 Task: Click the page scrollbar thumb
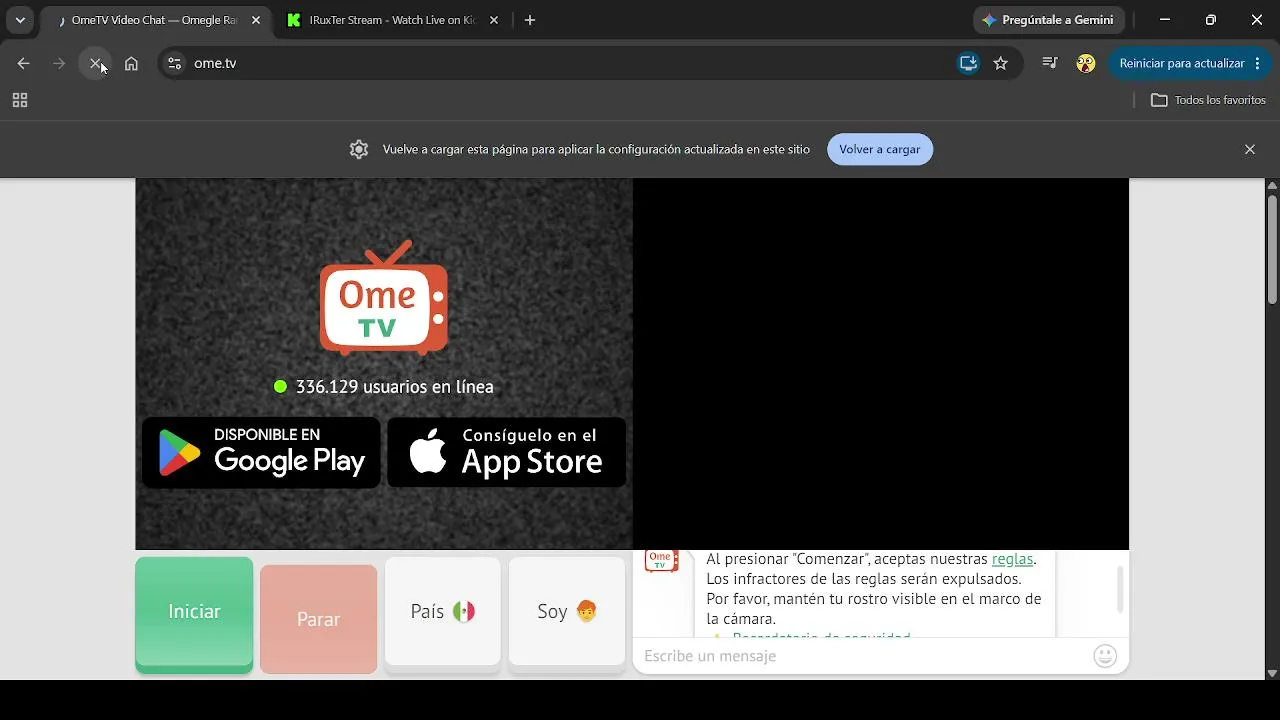coord(1272,249)
